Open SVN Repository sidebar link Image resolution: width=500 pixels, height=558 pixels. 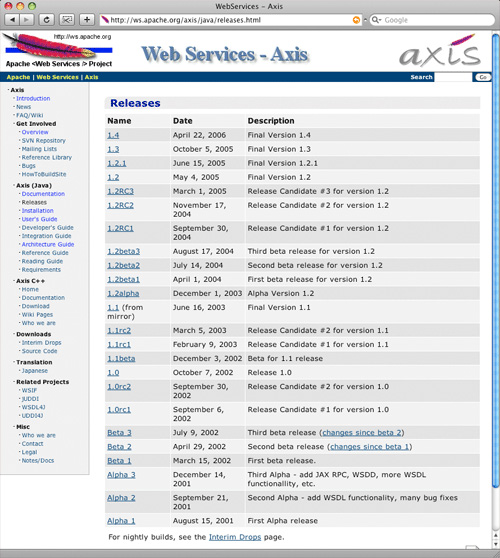coord(43,141)
